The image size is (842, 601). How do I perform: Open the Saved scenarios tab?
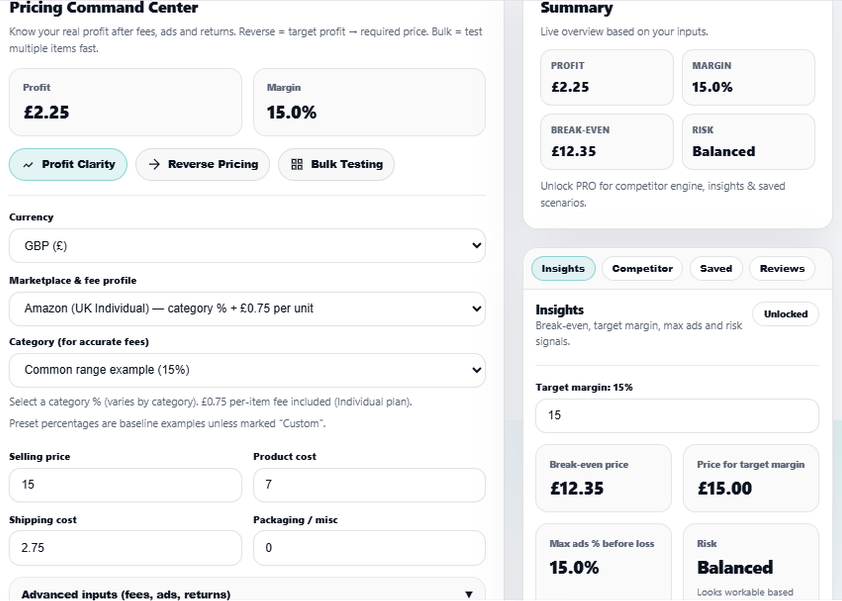(x=715, y=268)
